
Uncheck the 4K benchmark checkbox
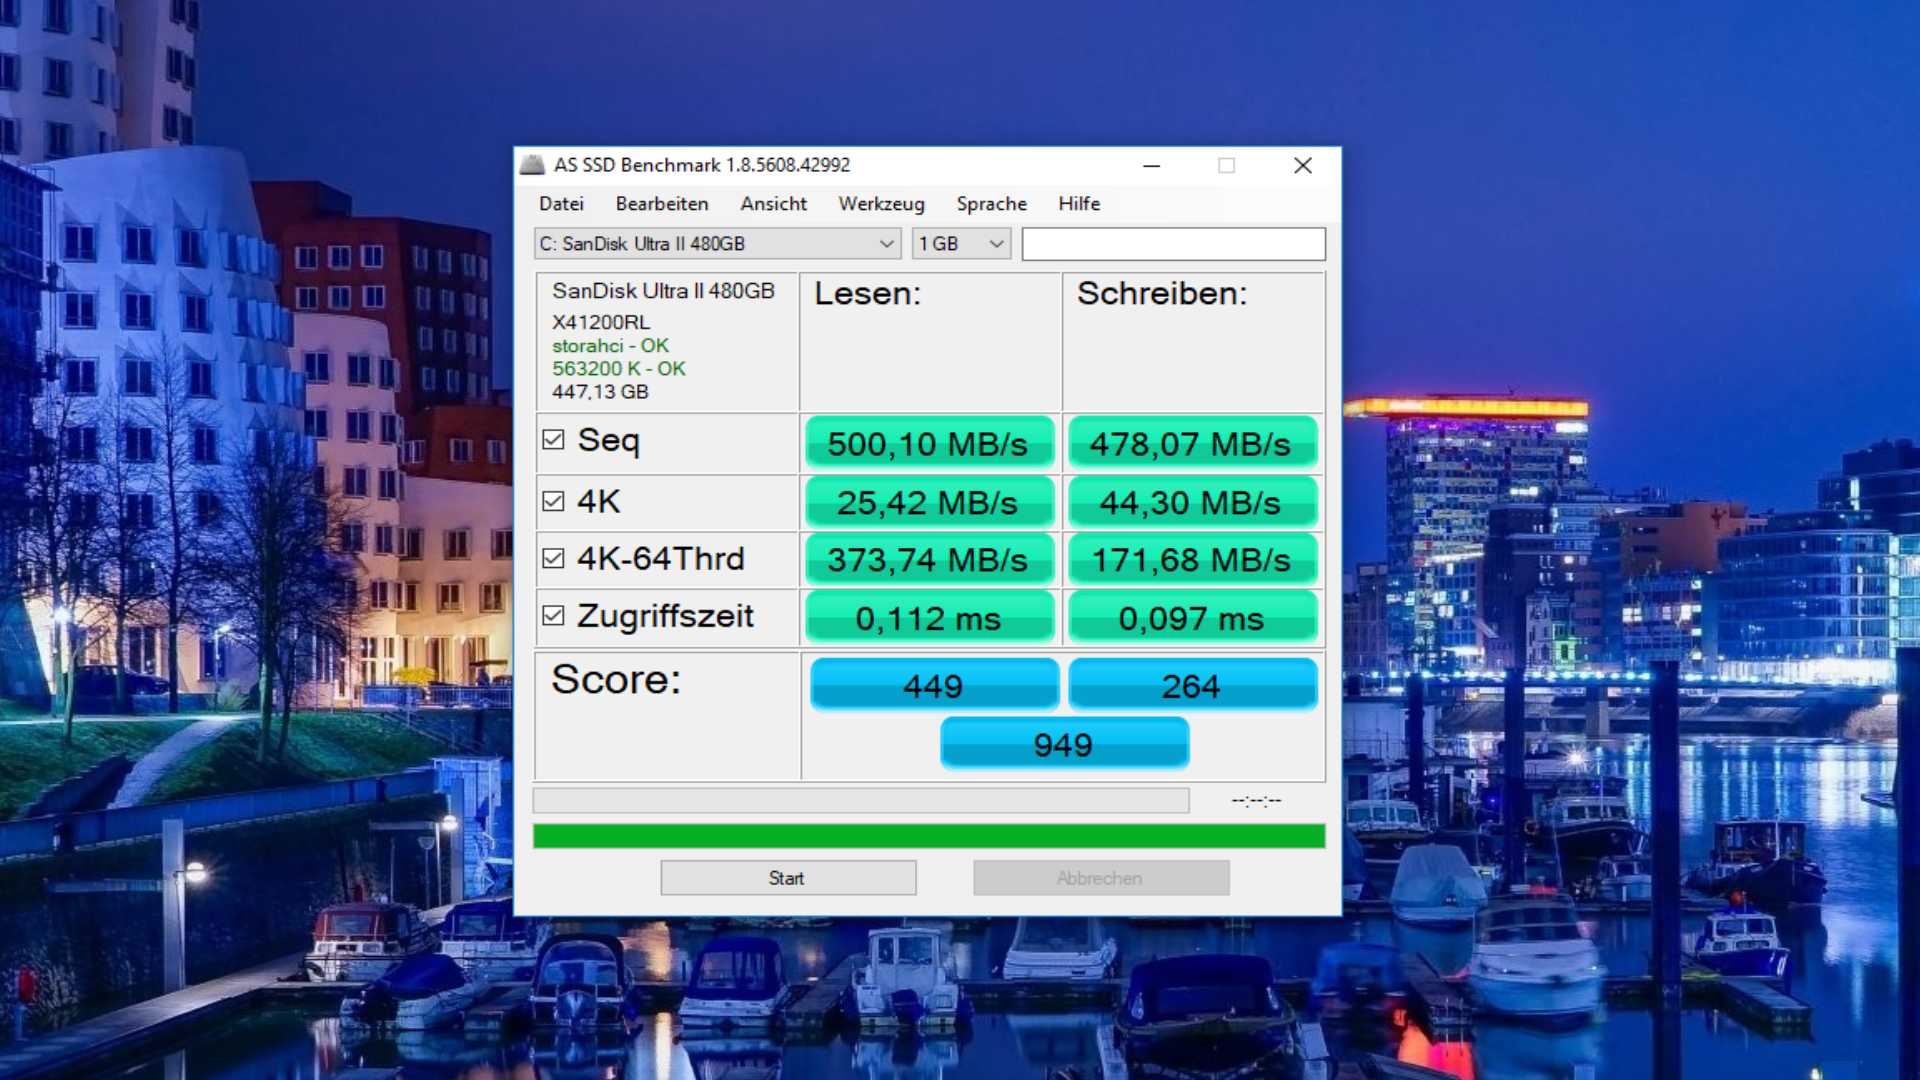553,501
